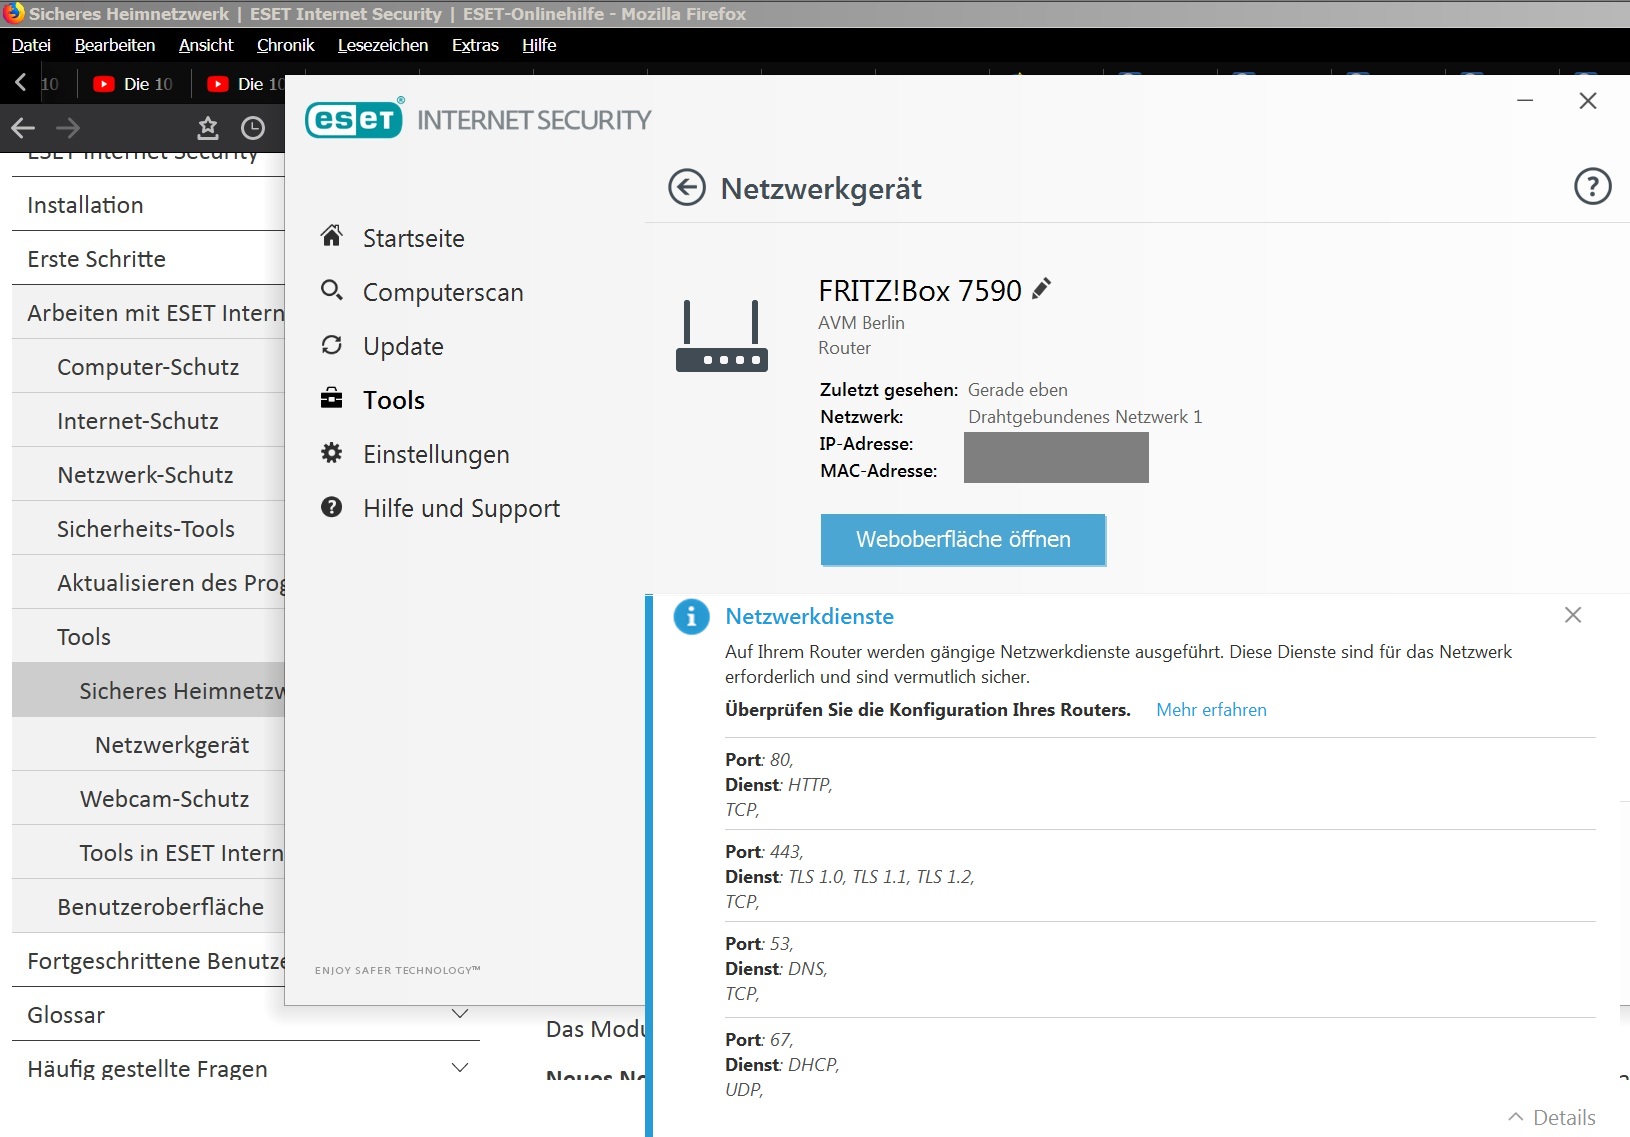Image resolution: width=1630 pixels, height=1137 pixels.
Task: Open Webcam-Schutz in help tree
Action: (x=148, y=798)
